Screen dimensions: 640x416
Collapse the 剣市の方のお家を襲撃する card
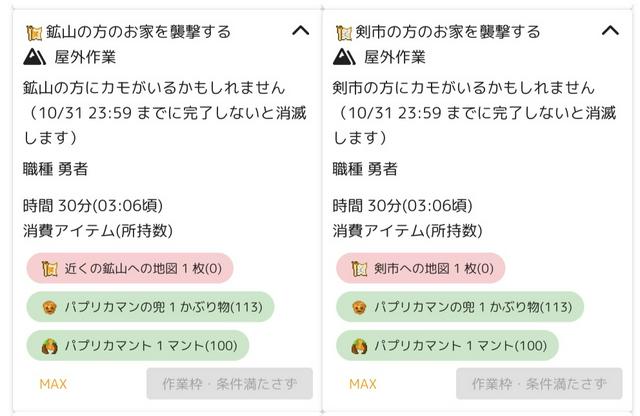610,31
